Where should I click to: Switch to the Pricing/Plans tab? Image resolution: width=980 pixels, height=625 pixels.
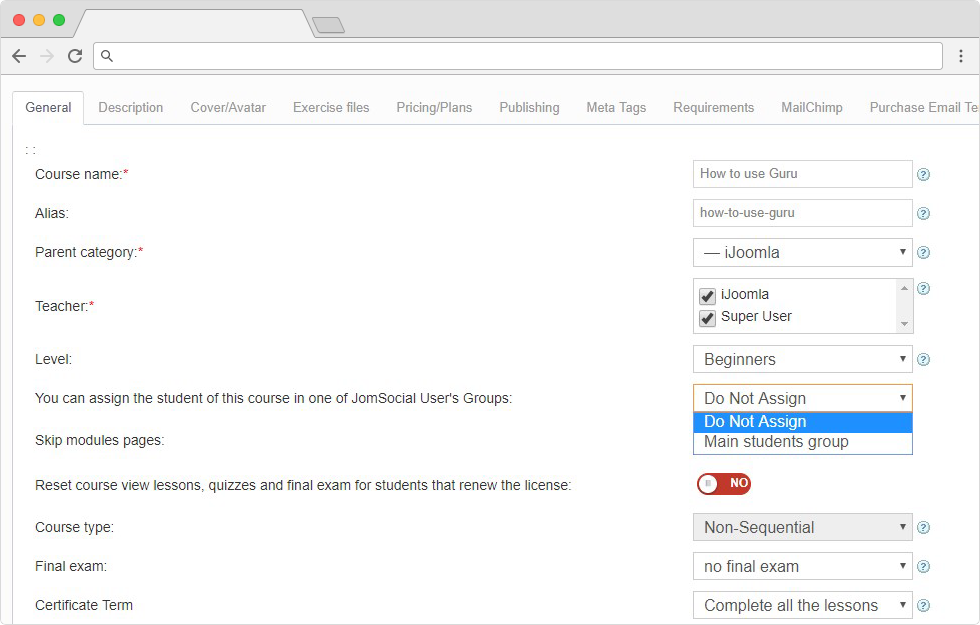tap(434, 108)
